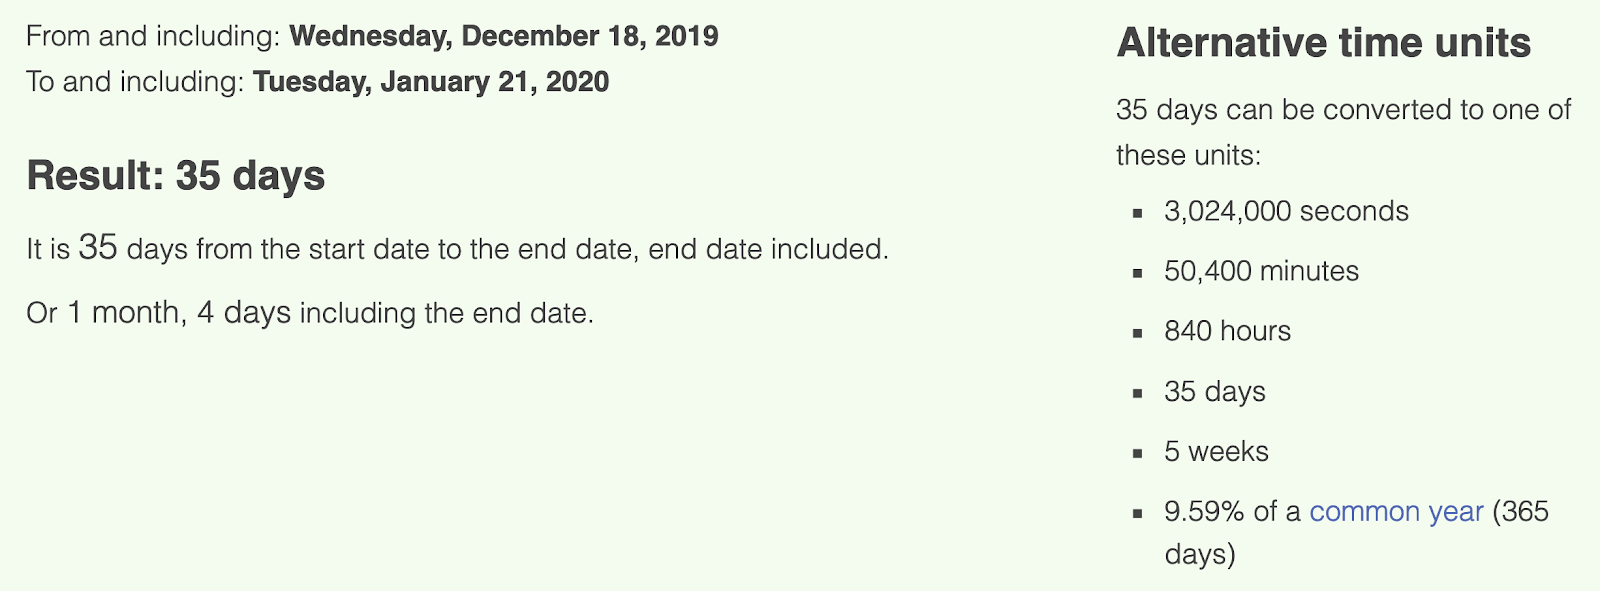1600x591 pixels.
Task: Open the common year link
Action: [x=1396, y=512]
